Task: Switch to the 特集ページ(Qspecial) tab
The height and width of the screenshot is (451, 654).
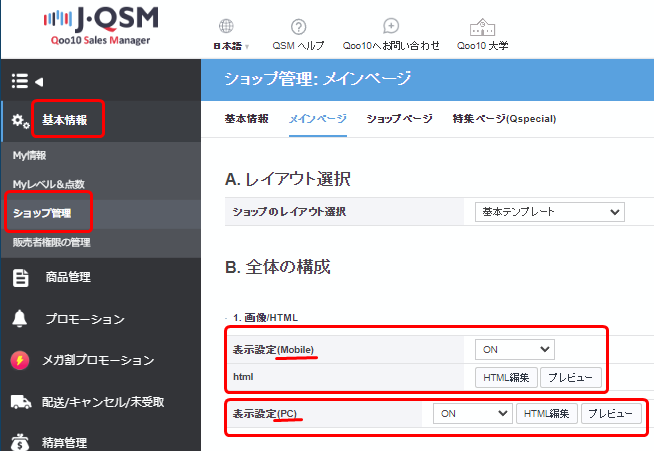Action: click(x=503, y=119)
